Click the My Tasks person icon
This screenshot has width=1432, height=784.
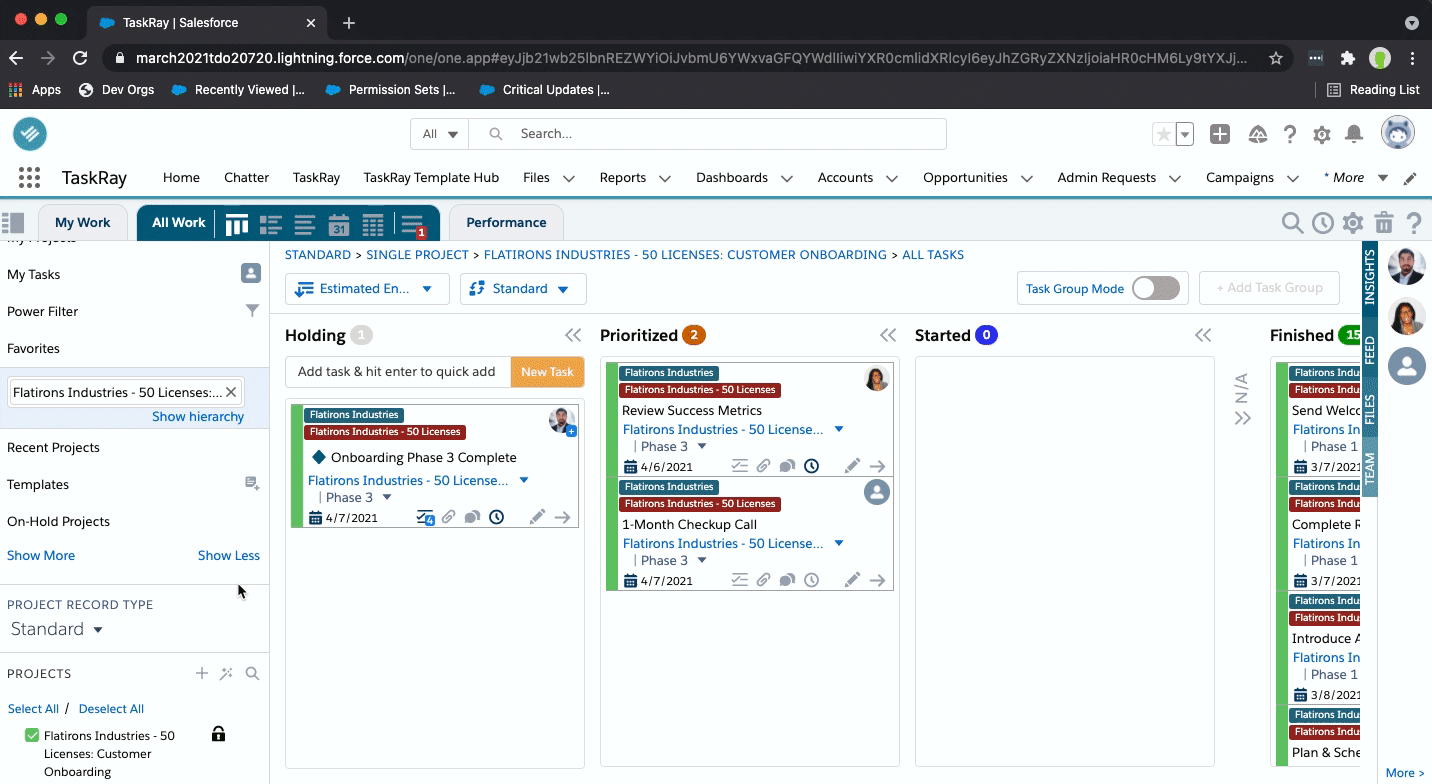(x=251, y=273)
